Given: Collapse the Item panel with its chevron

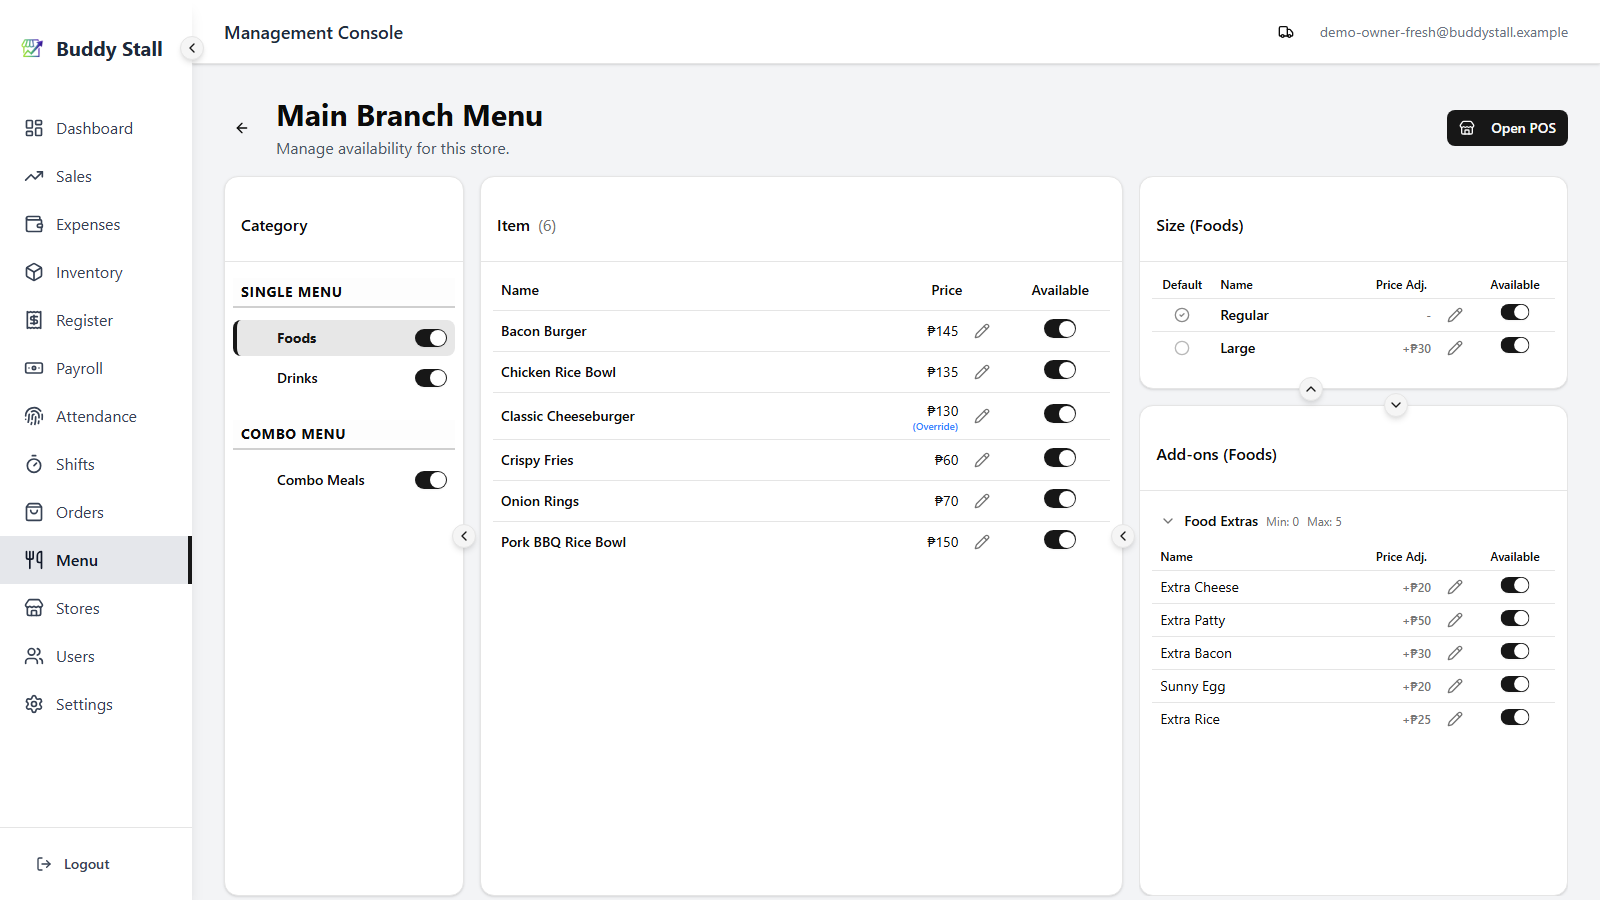Looking at the screenshot, I should 1123,536.
